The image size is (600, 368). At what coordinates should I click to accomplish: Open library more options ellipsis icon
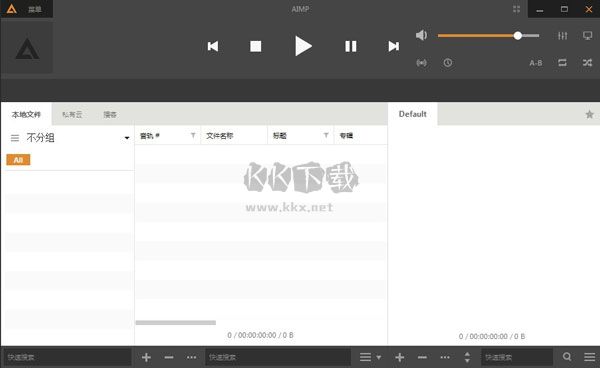191,357
